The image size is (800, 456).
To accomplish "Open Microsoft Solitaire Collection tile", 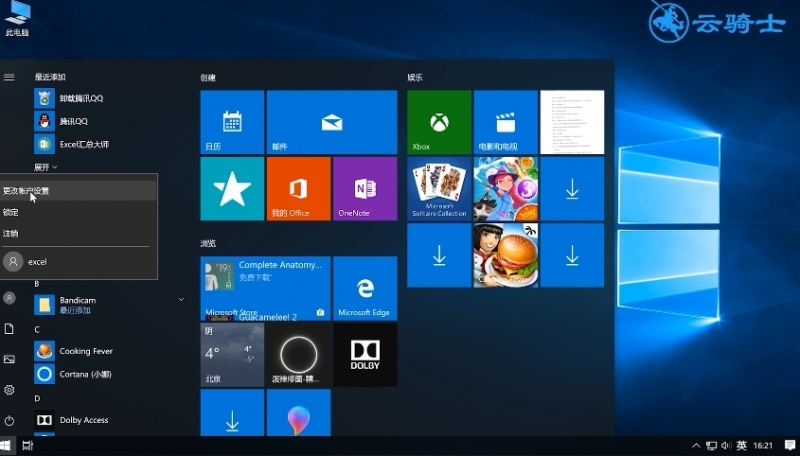I will (439, 189).
